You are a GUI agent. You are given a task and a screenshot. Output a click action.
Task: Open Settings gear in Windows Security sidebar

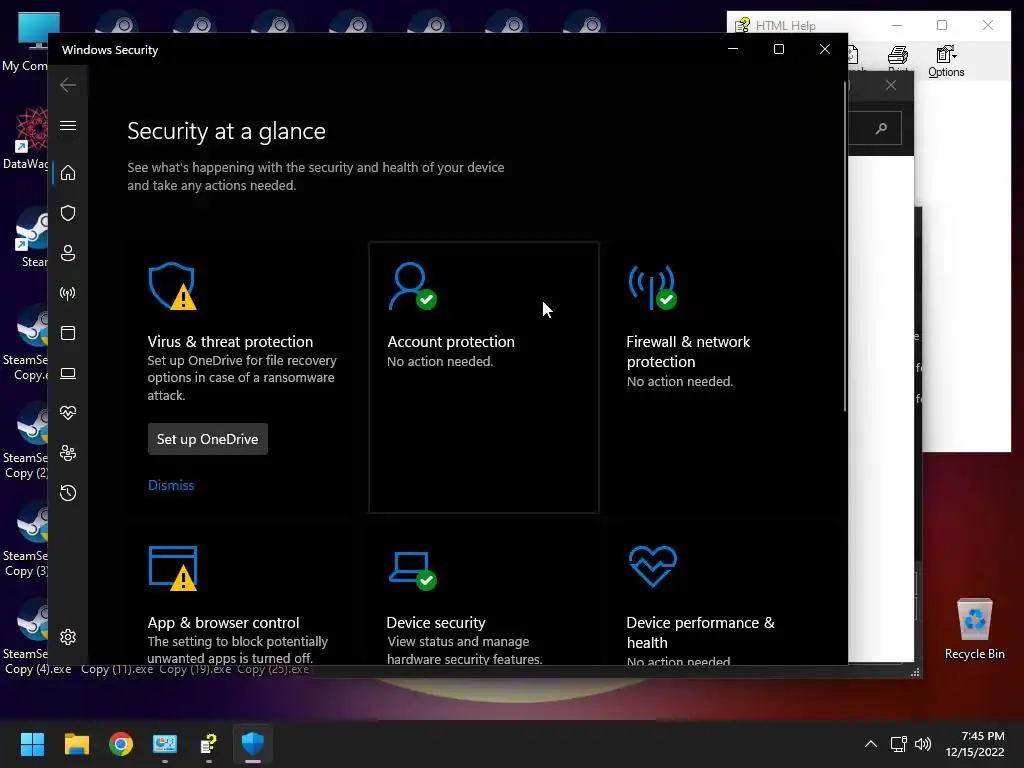(x=68, y=637)
